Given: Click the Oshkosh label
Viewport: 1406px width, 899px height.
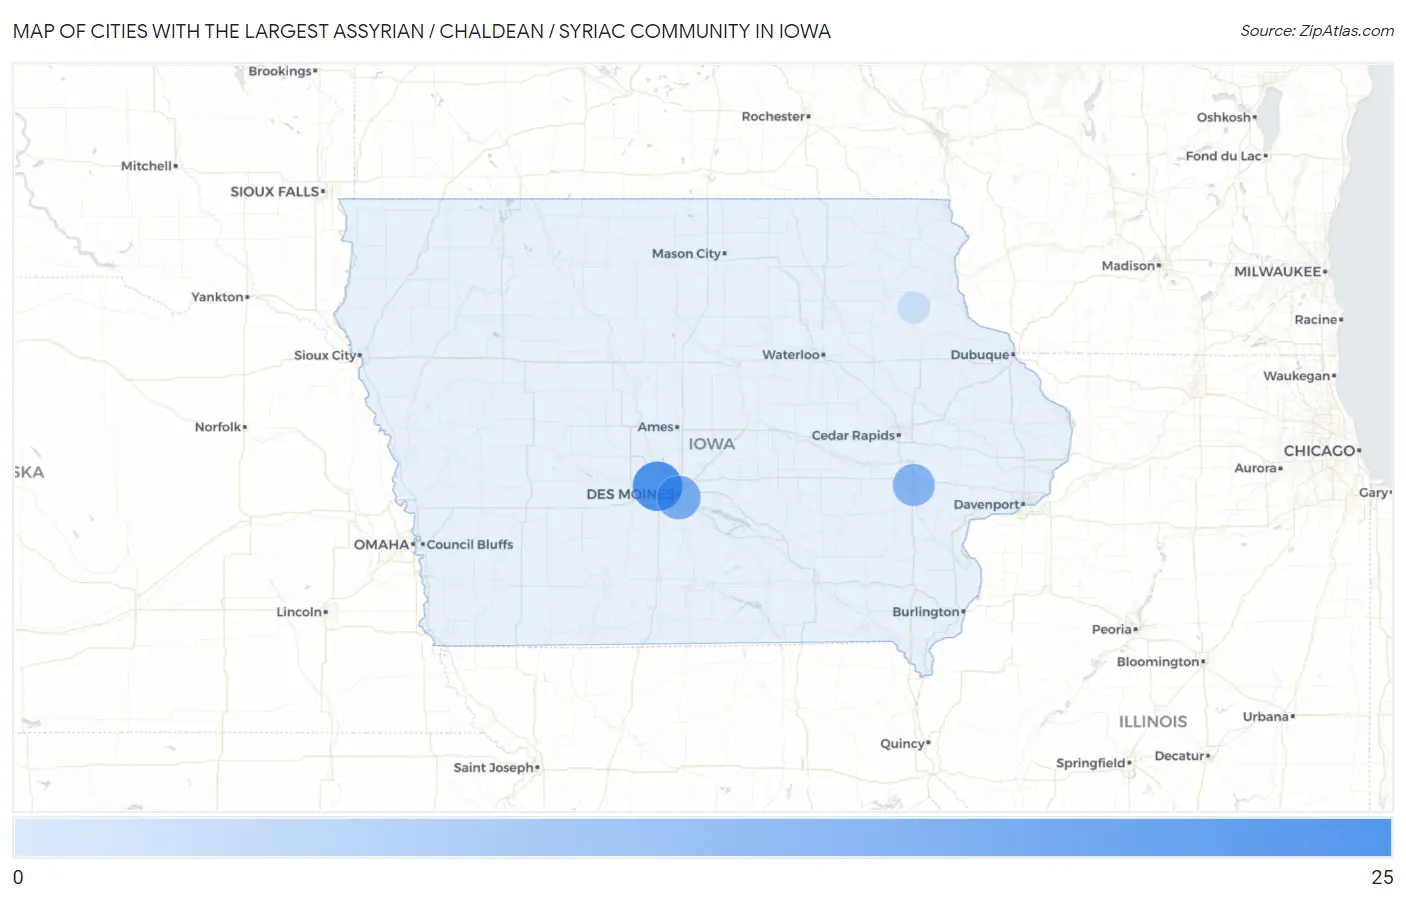Looking at the screenshot, I should pos(1223,117).
